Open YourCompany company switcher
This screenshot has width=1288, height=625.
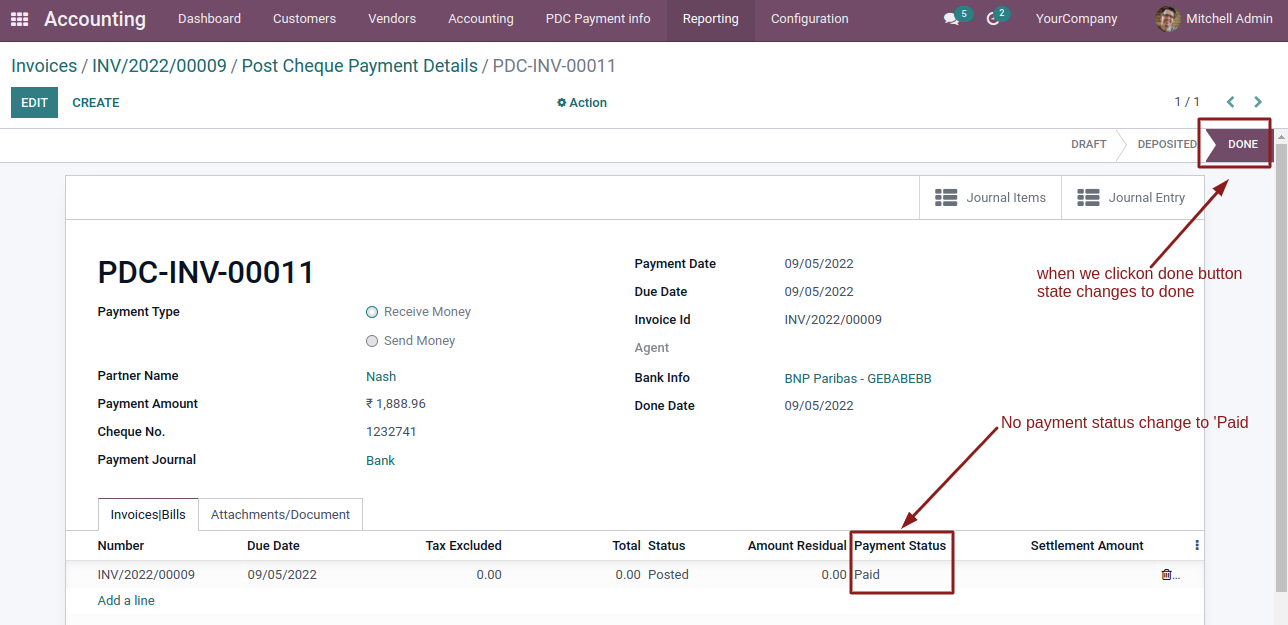tap(1076, 19)
